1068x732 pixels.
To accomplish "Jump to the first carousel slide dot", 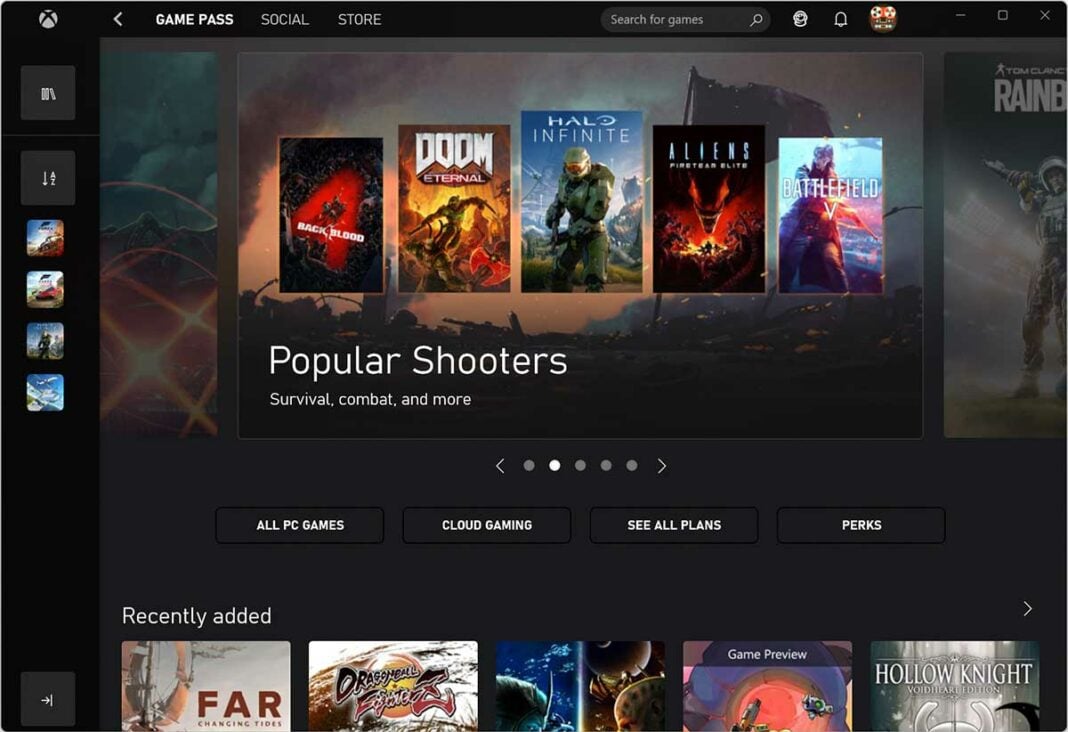I will [x=529, y=465].
